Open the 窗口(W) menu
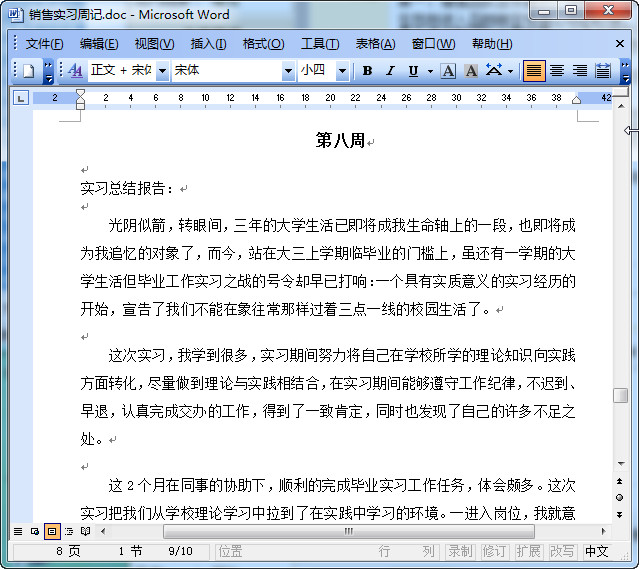 tap(433, 44)
